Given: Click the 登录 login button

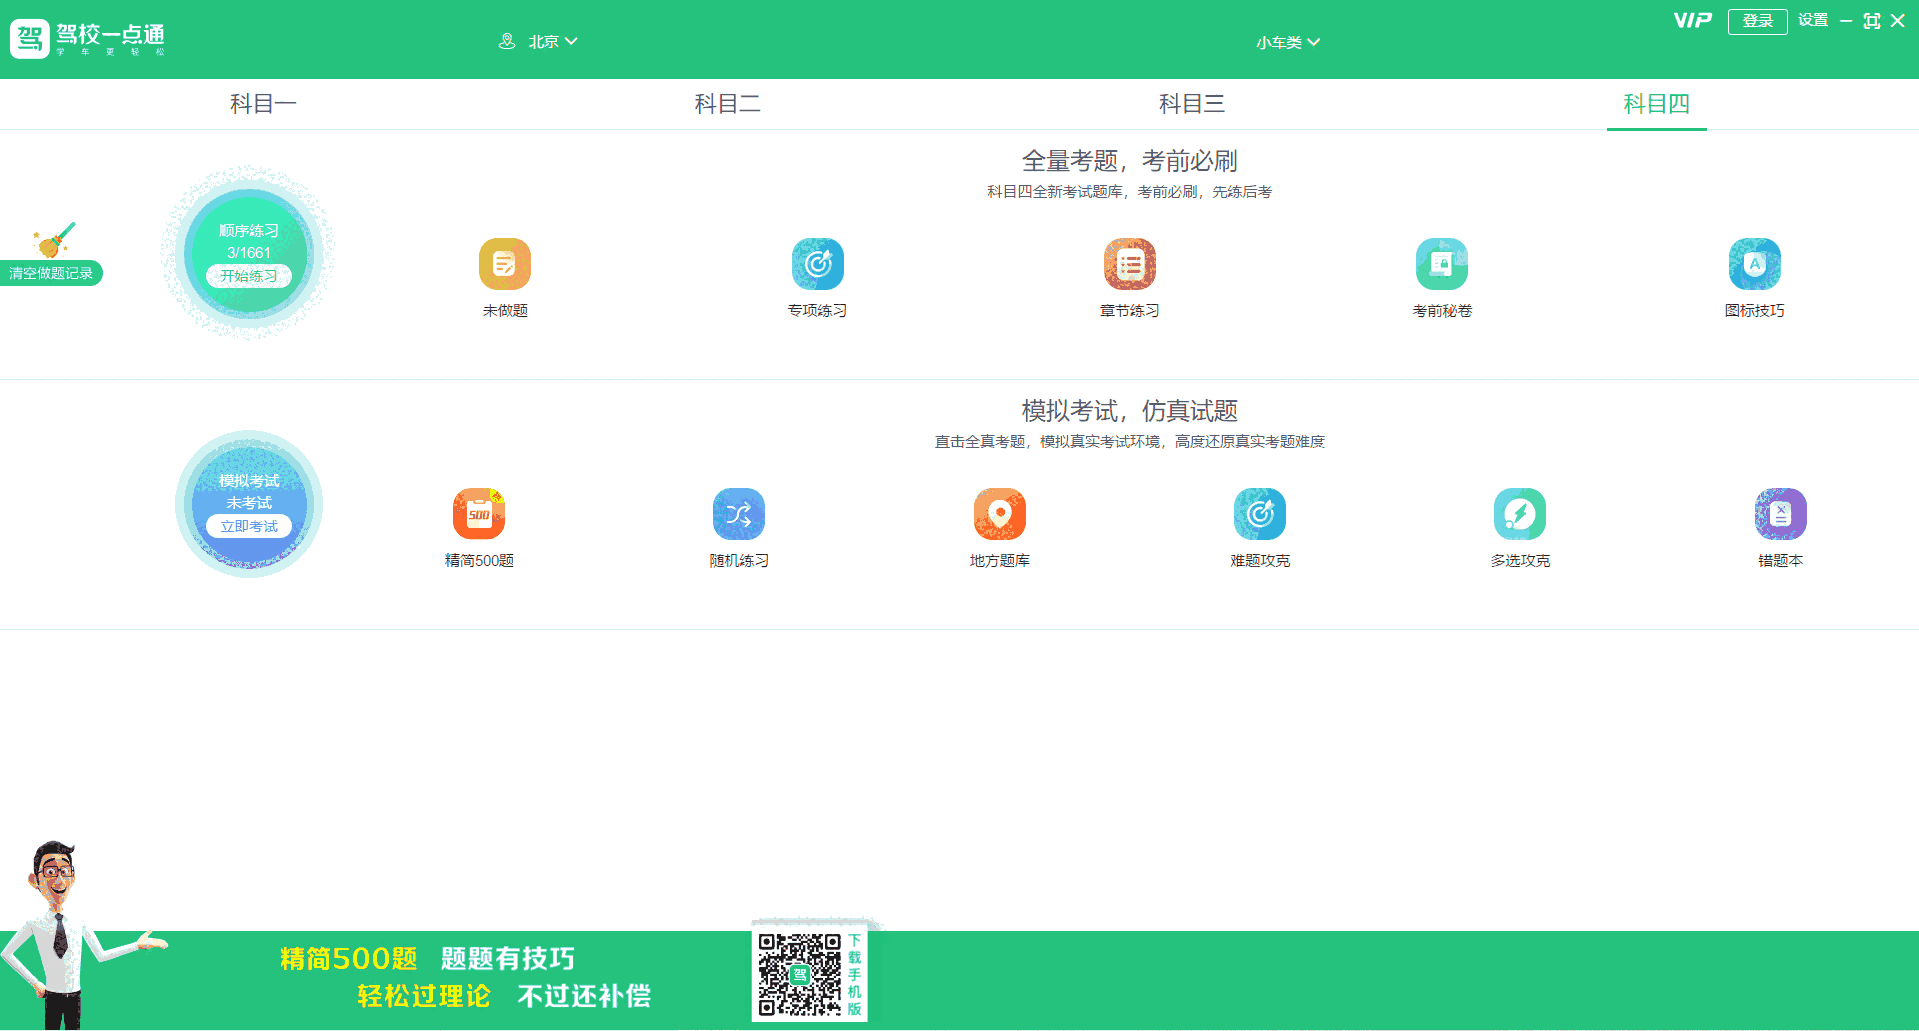Looking at the screenshot, I should coord(1757,20).
